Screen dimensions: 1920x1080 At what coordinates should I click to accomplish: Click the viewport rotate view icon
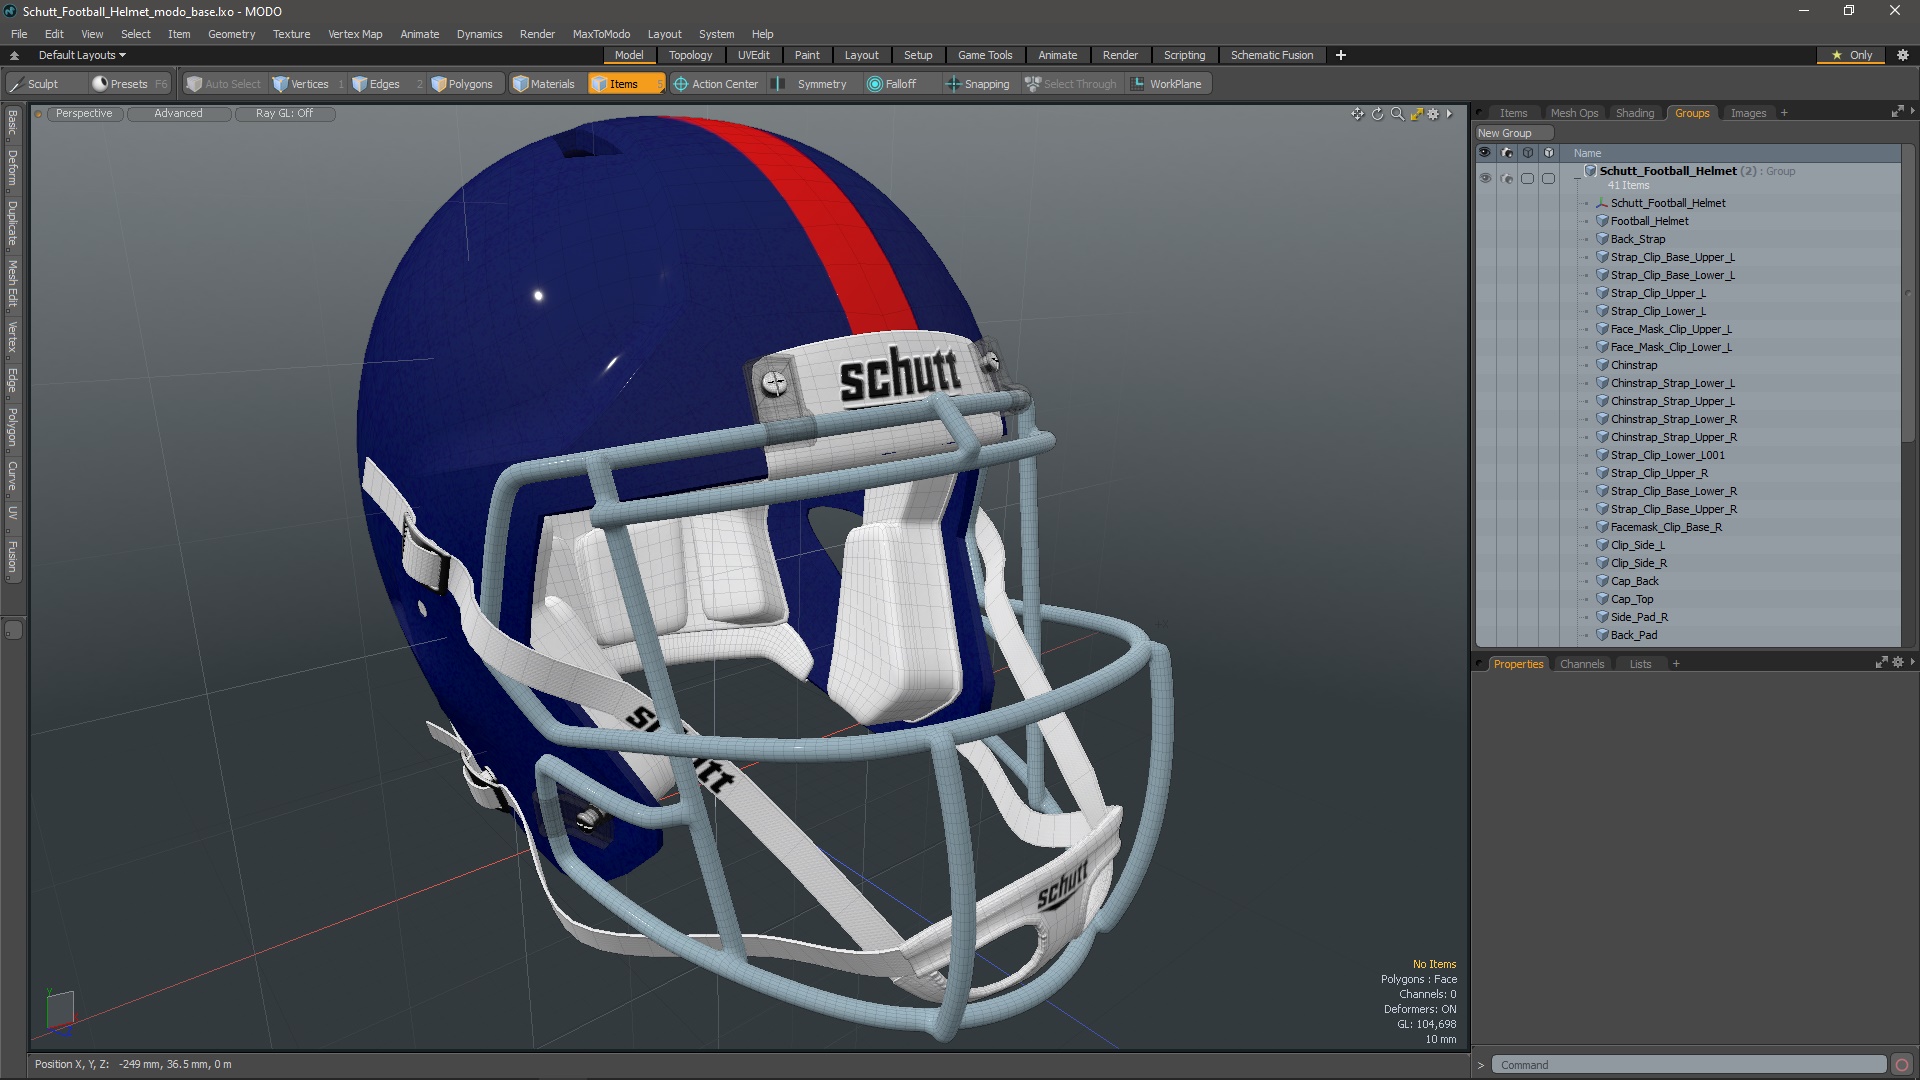(x=1377, y=114)
